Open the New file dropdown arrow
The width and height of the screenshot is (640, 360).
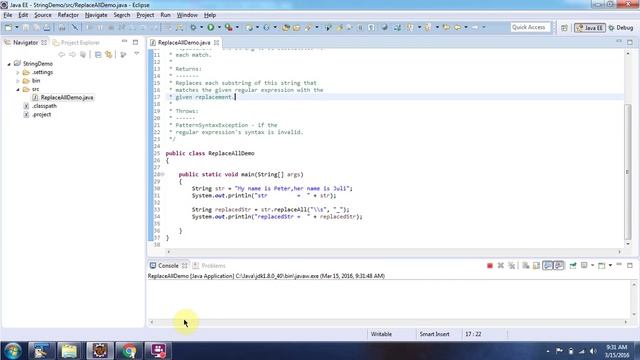17,27
